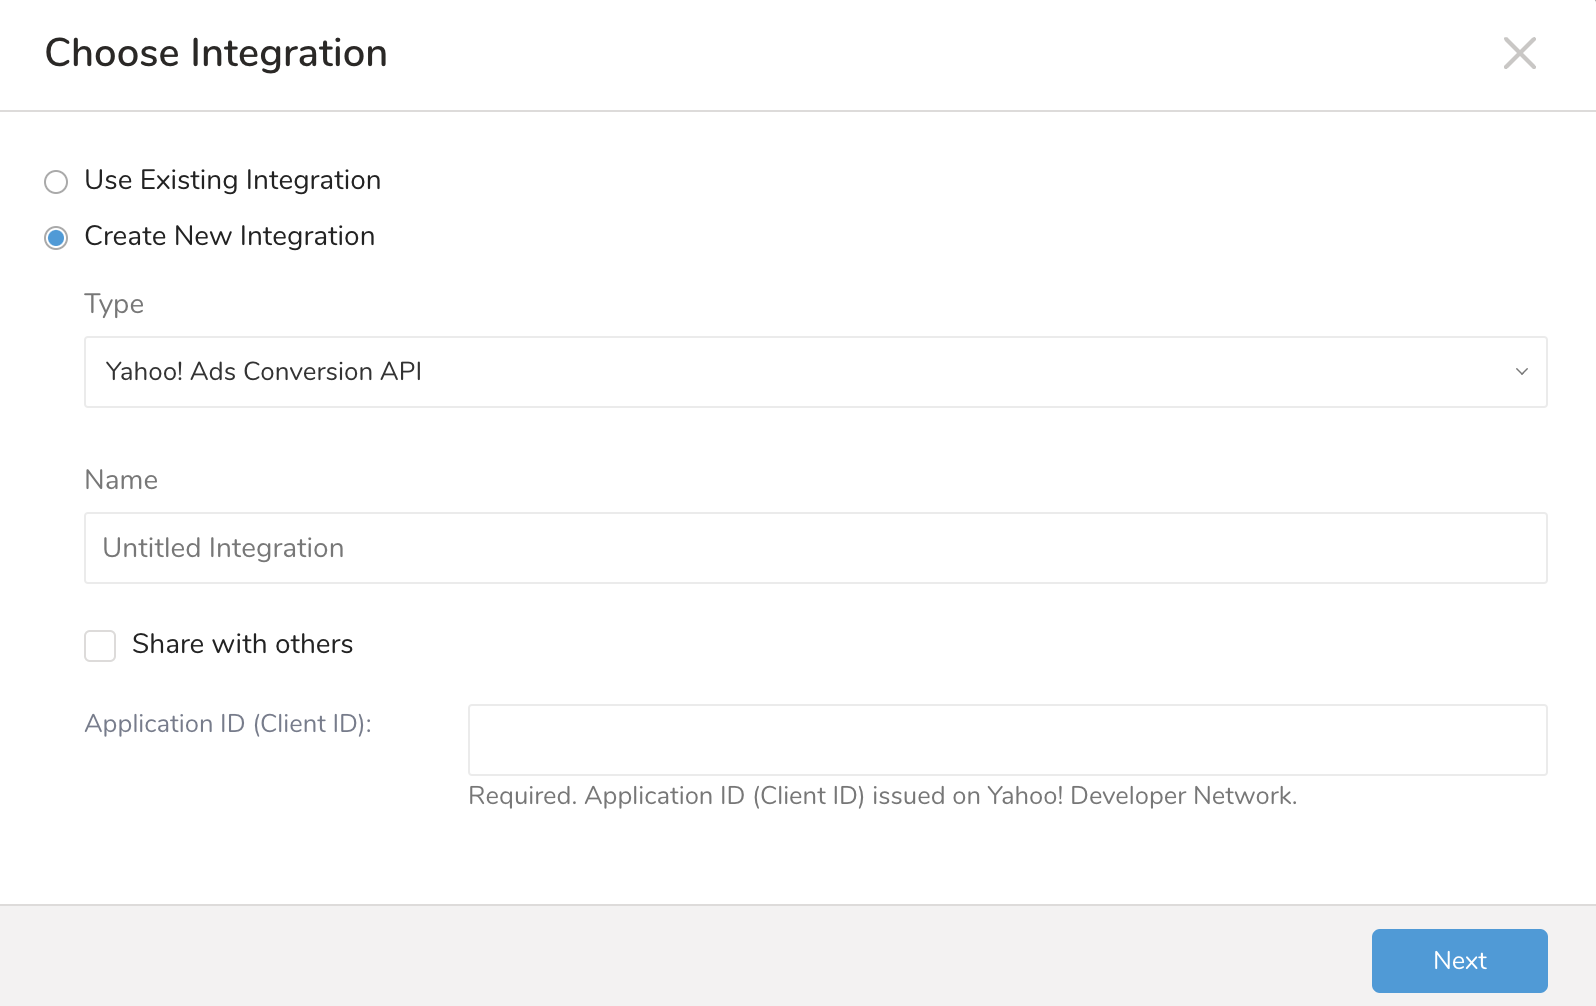Open the Type dropdown showing Yahoo! Ads Conversion API
This screenshot has height=1006, width=1596.
[x=814, y=372]
